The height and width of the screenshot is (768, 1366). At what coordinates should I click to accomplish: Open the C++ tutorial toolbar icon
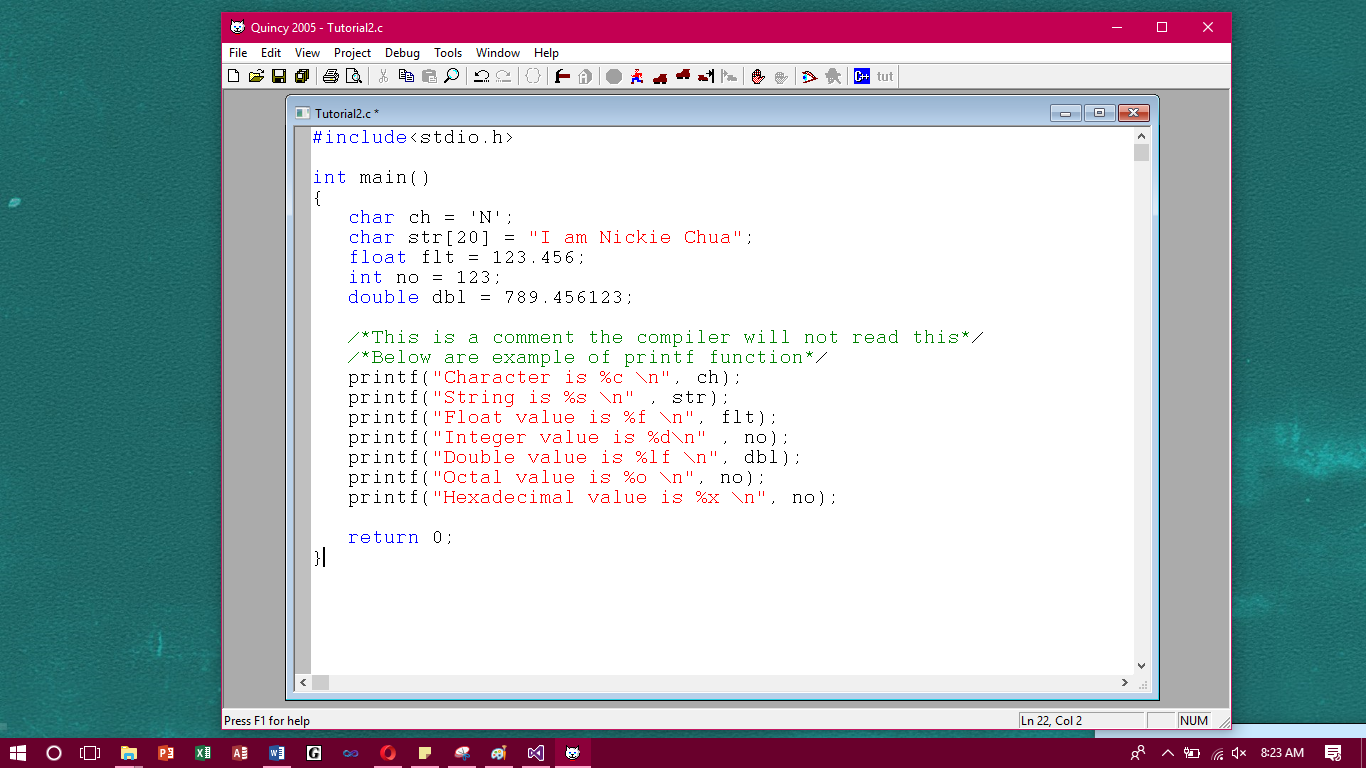click(x=861, y=76)
